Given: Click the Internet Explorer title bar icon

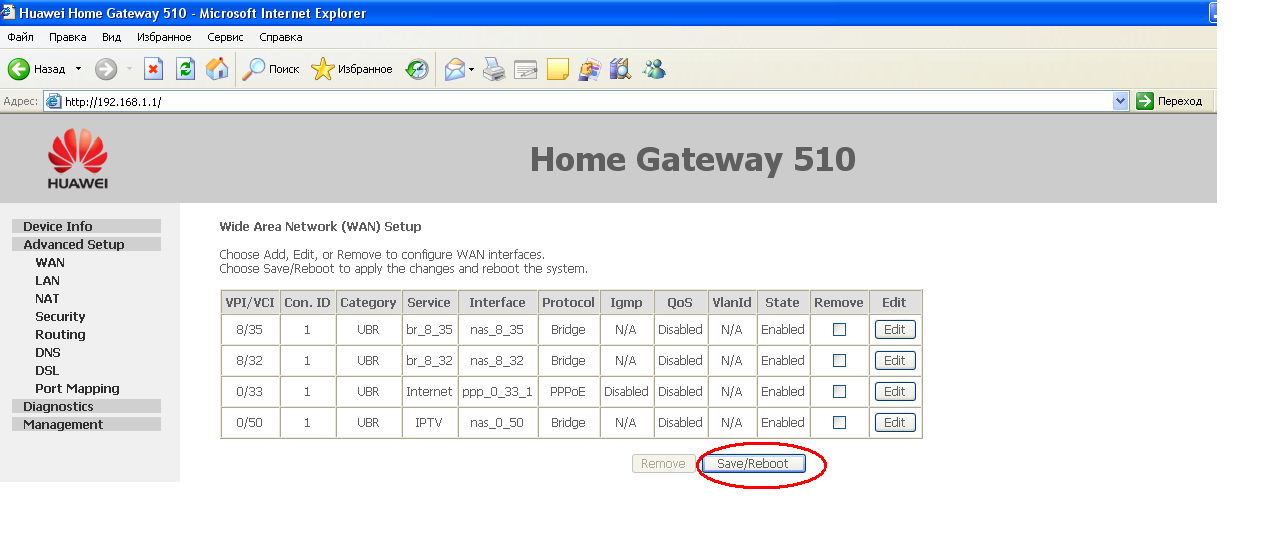Looking at the screenshot, I should [10, 13].
